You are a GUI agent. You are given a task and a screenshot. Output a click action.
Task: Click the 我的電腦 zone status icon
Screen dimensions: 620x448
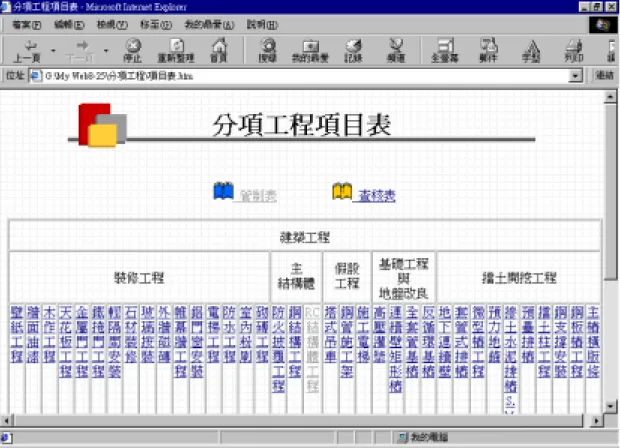click(403, 437)
